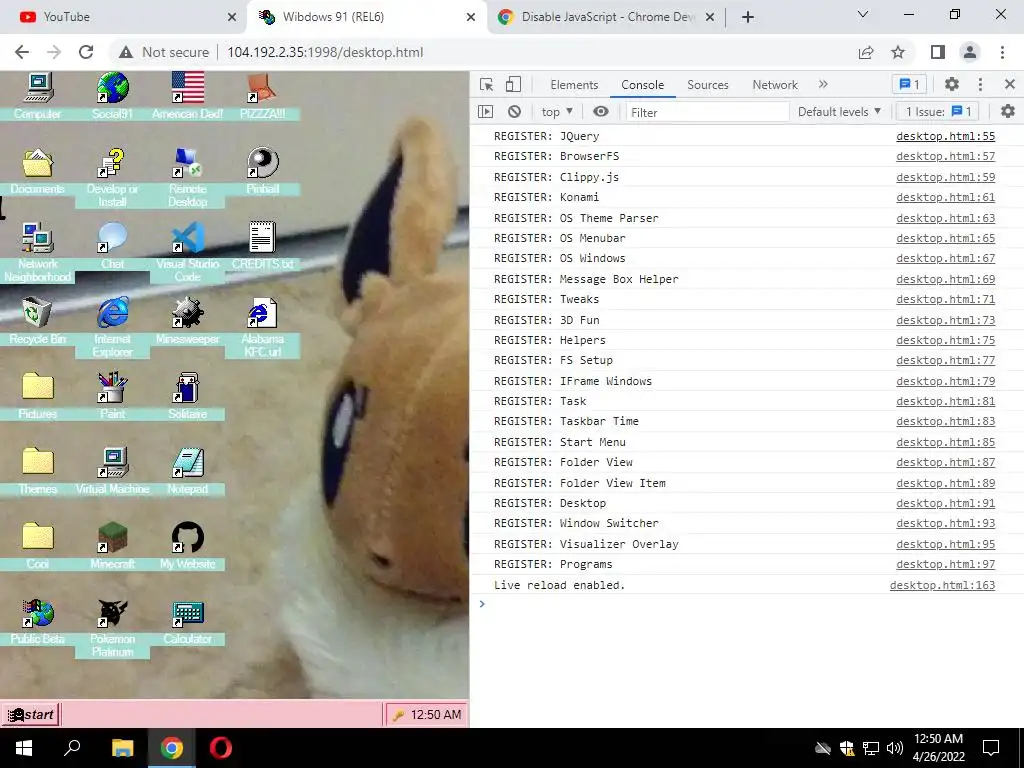Bookmark this page with star icon
The height and width of the screenshot is (768, 1024).
(x=899, y=52)
